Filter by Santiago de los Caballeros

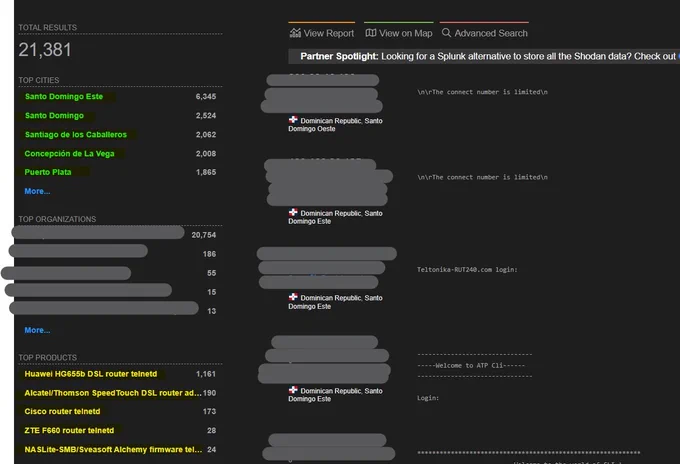[x=76, y=134]
